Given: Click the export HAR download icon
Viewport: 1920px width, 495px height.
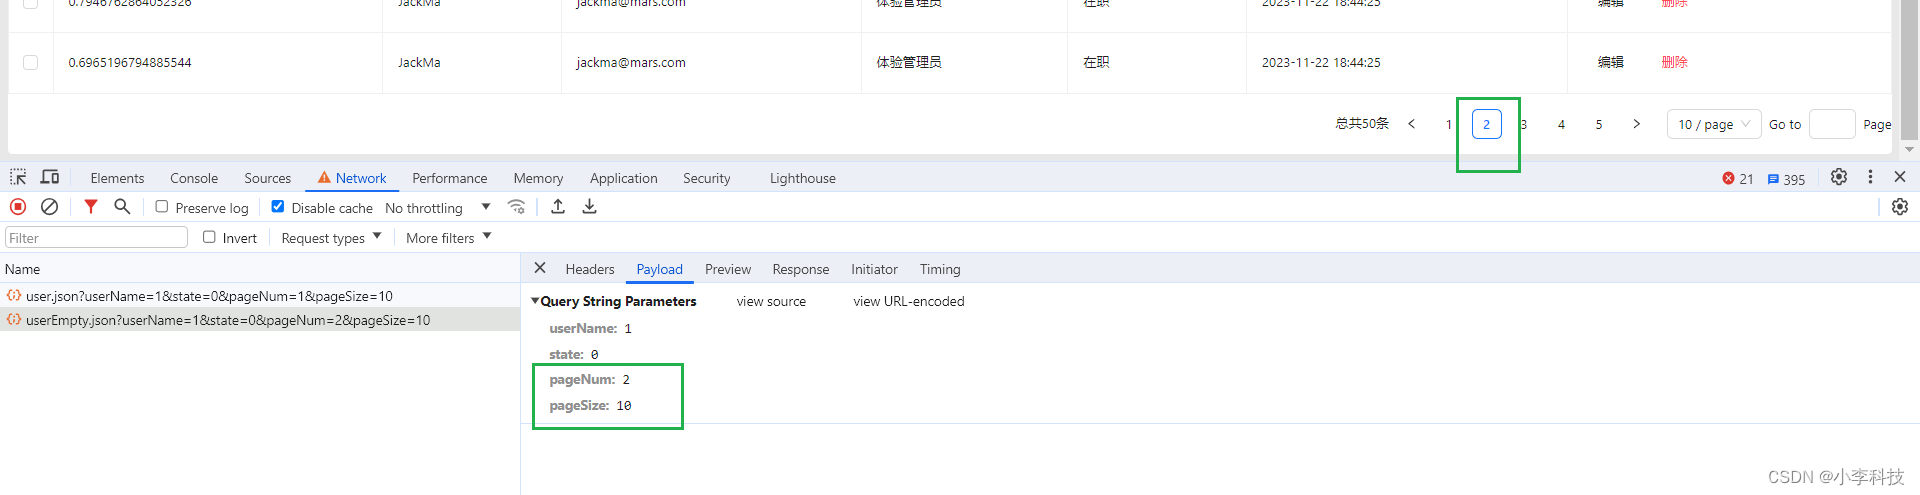Looking at the screenshot, I should click(590, 207).
